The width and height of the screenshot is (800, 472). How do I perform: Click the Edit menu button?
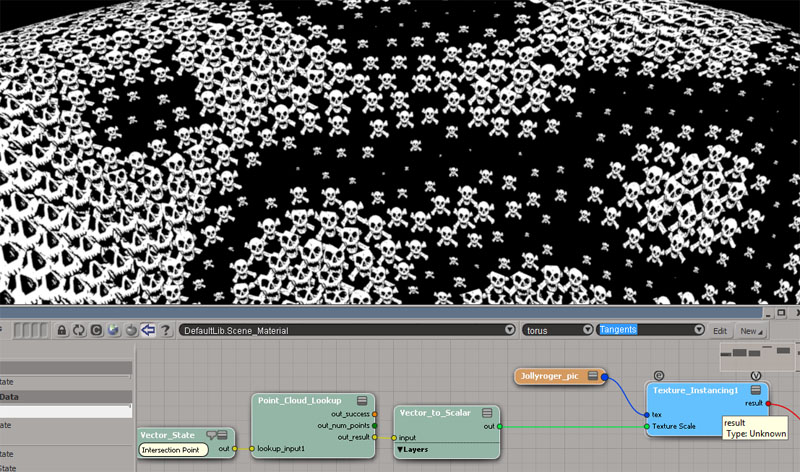[719, 330]
